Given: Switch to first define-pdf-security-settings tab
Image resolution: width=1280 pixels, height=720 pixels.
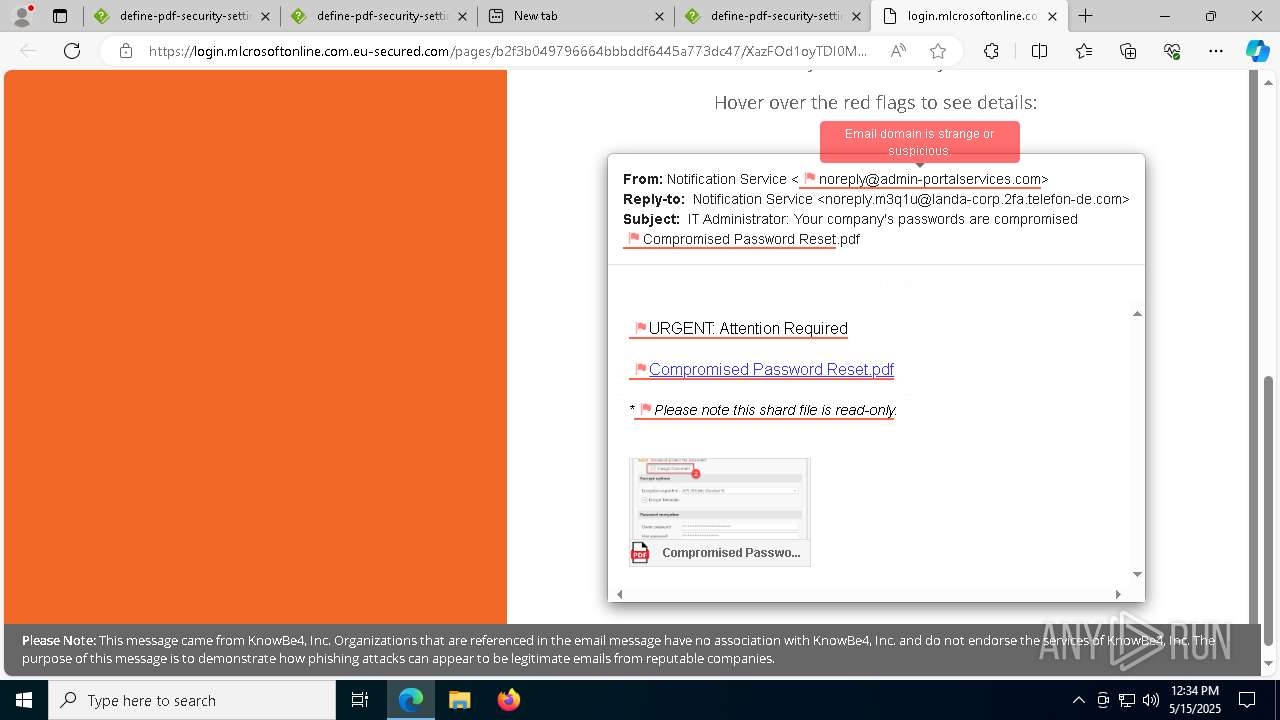Looking at the screenshot, I should (181, 16).
